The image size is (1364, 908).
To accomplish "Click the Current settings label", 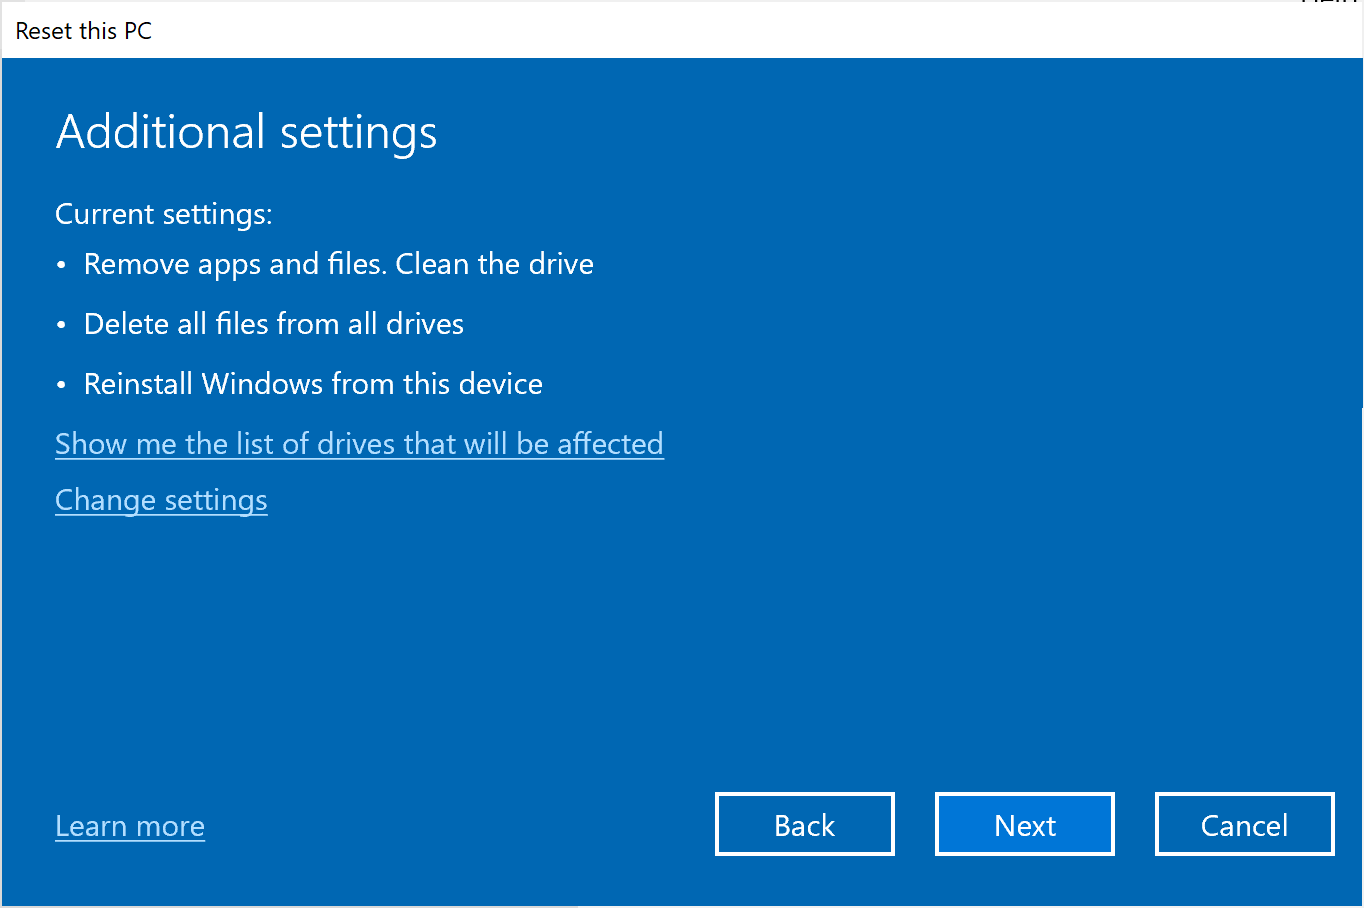I will (163, 213).
